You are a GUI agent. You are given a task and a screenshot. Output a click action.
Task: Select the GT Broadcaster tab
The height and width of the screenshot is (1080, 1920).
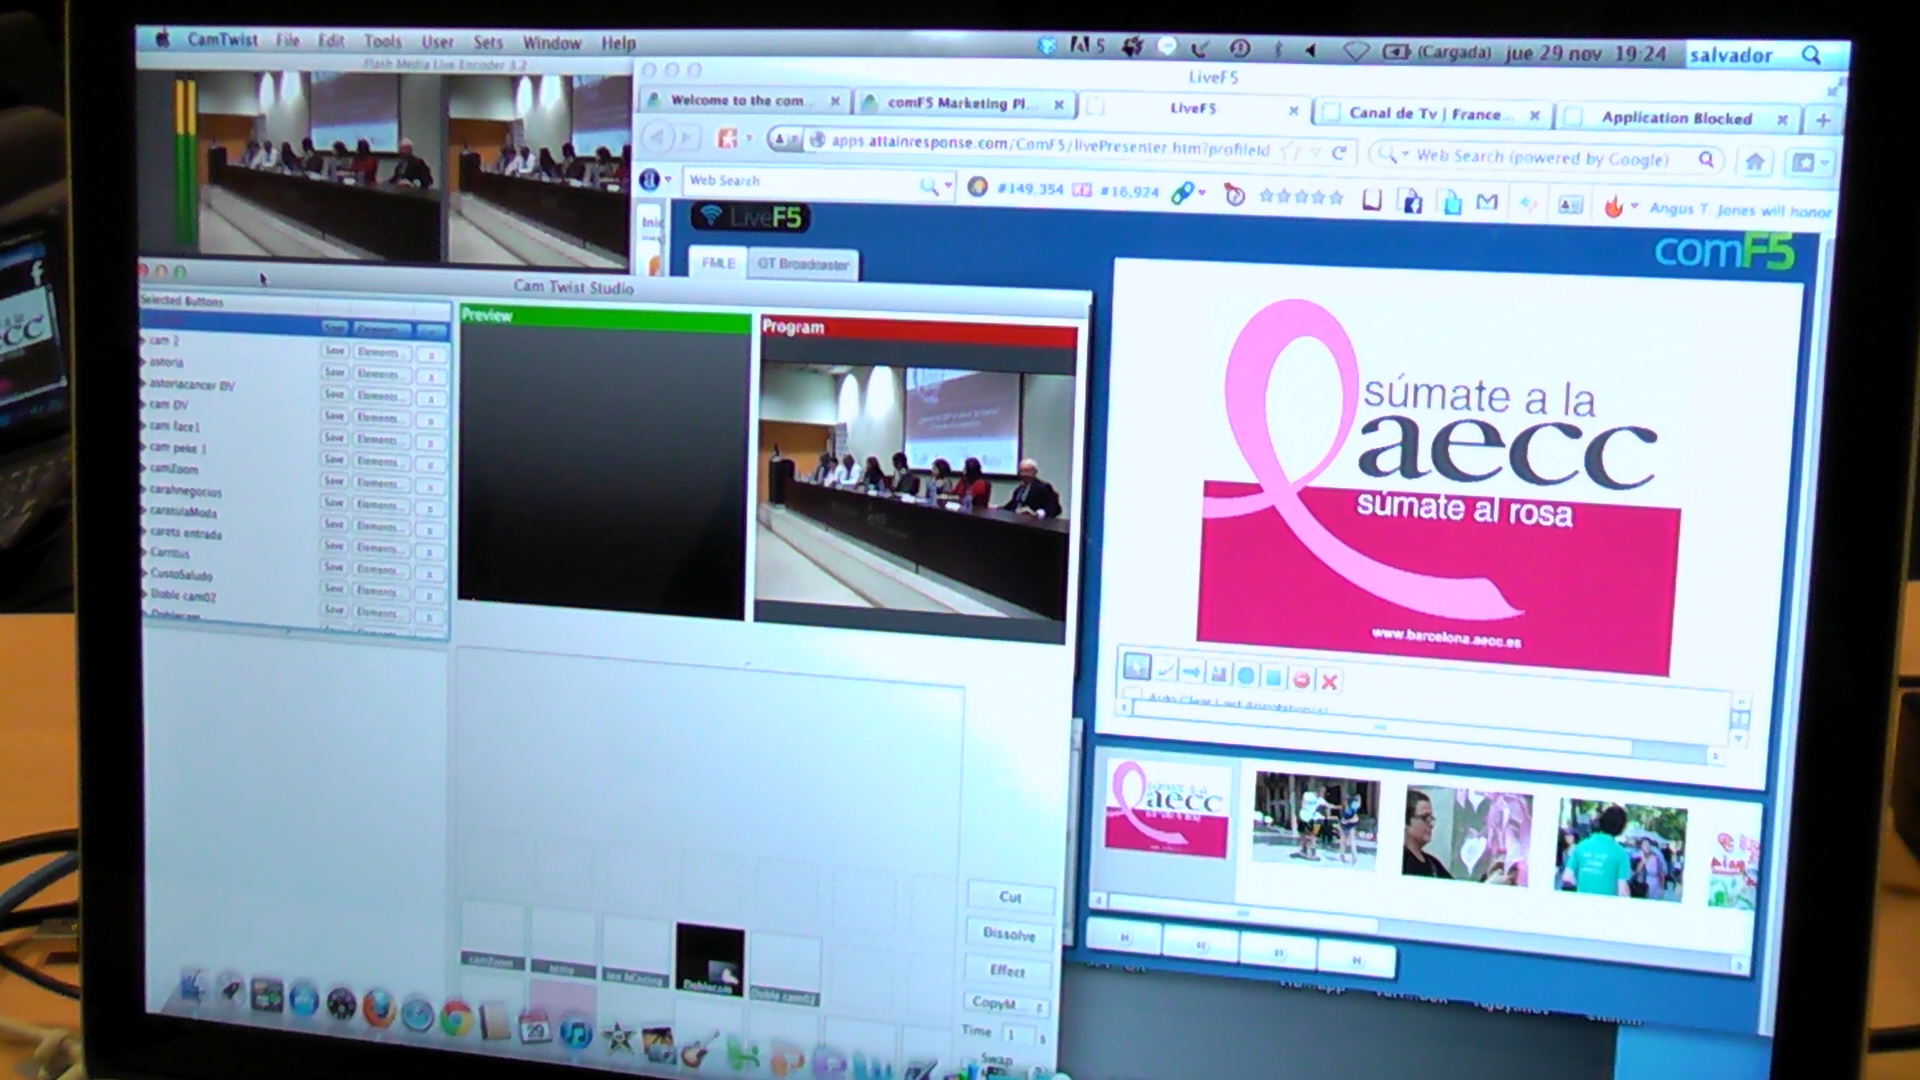[803, 264]
